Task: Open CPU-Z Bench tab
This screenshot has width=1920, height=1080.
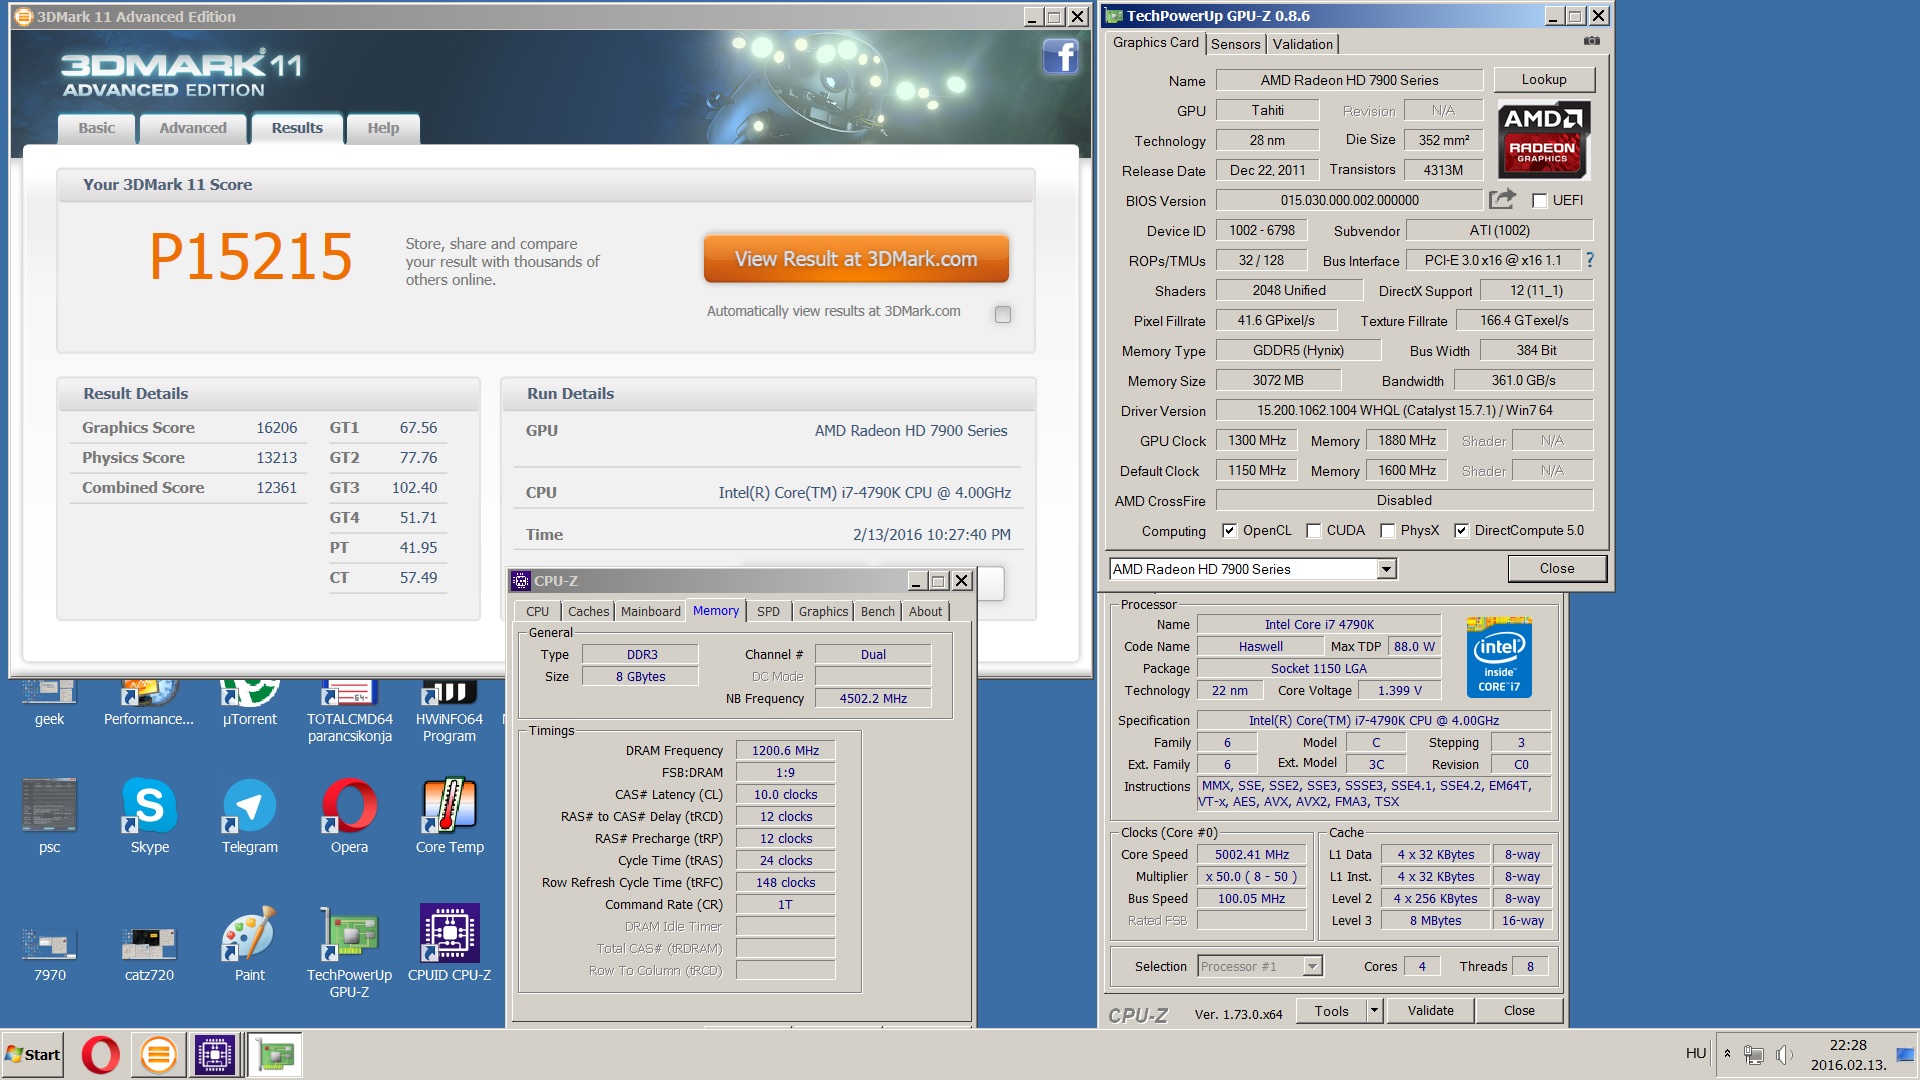Action: tap(878, 611)
